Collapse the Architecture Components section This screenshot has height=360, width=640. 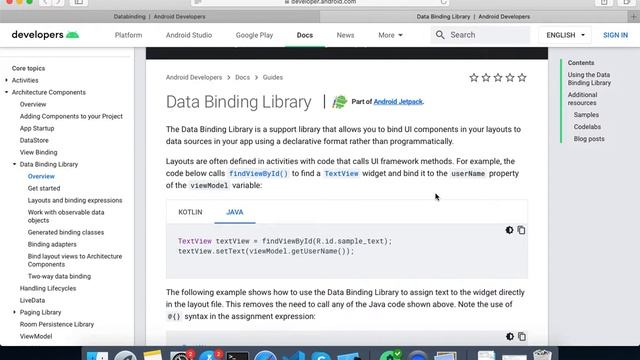click(x=7, y=92)
